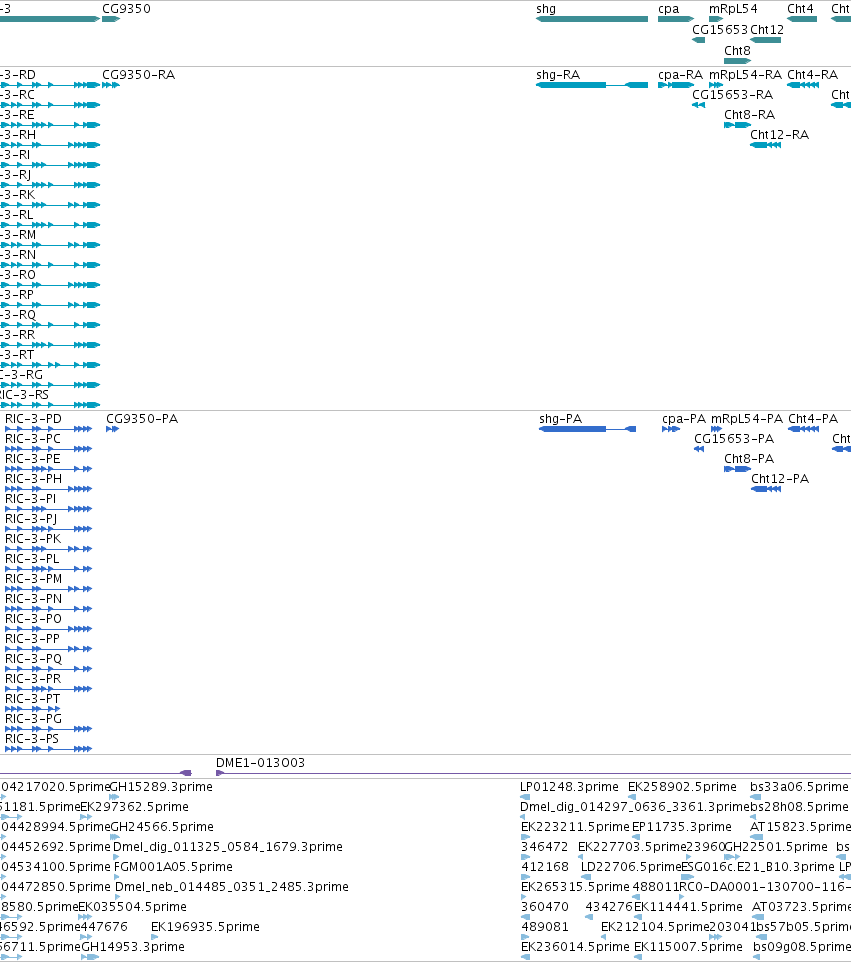The image size is (851, 962).
Task: Click the RIC-3-PK protein label
Action: (x=33, y=539)
